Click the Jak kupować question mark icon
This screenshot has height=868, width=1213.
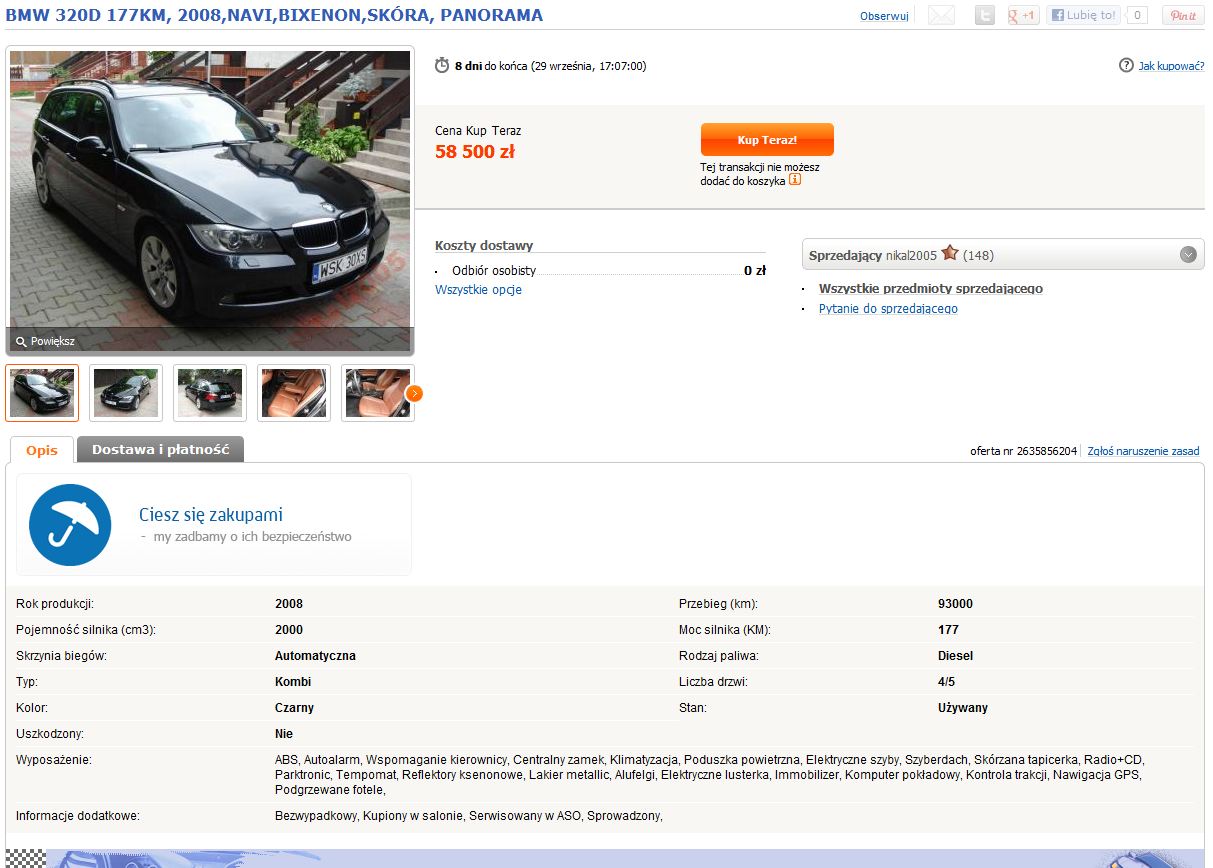tap(1126, 65)
